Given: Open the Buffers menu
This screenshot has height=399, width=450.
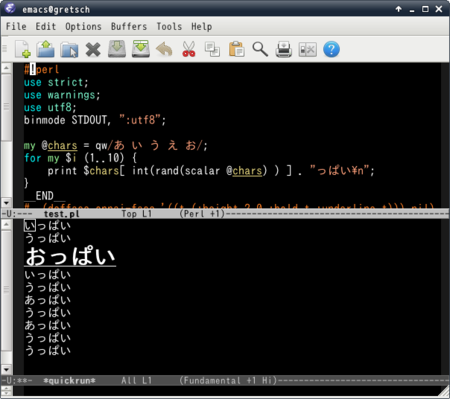Looking at the screenshot, I should [129, 26].
